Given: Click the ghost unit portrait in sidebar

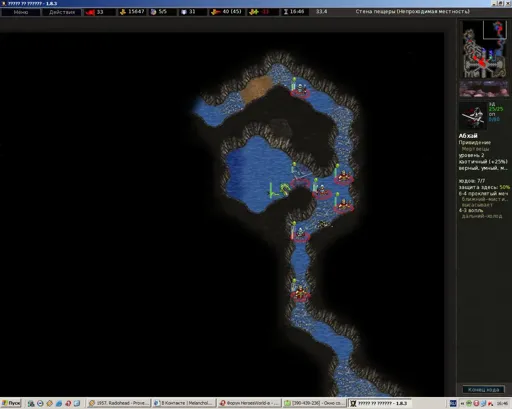Looking at the screenshot, I should [473, 116].
